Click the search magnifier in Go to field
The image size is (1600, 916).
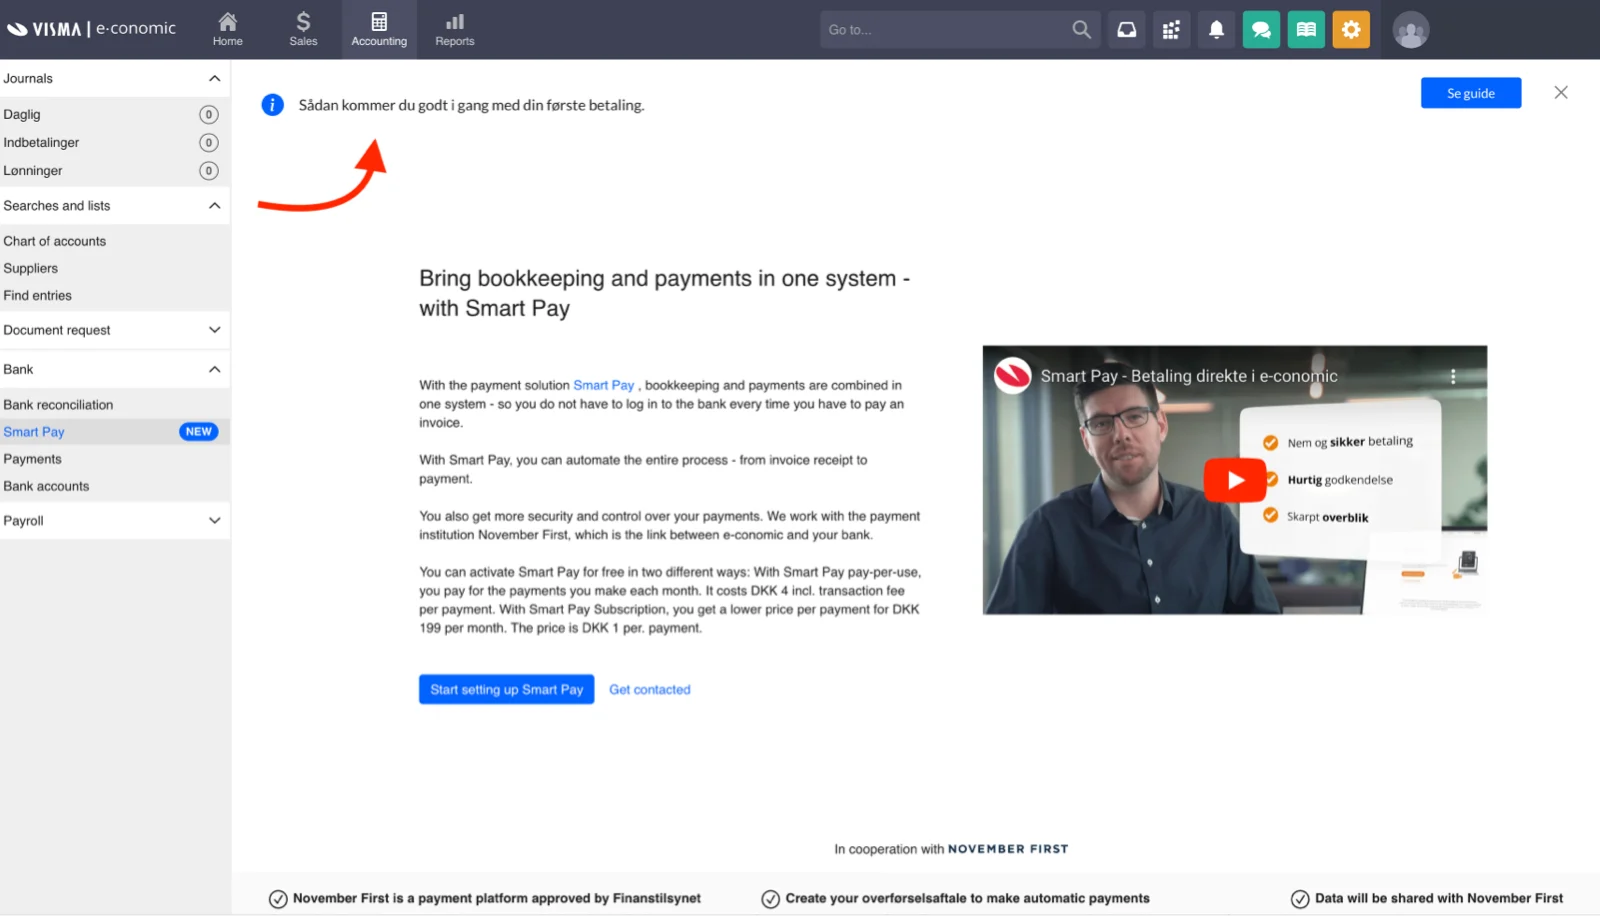click(x=1081, y=29)
